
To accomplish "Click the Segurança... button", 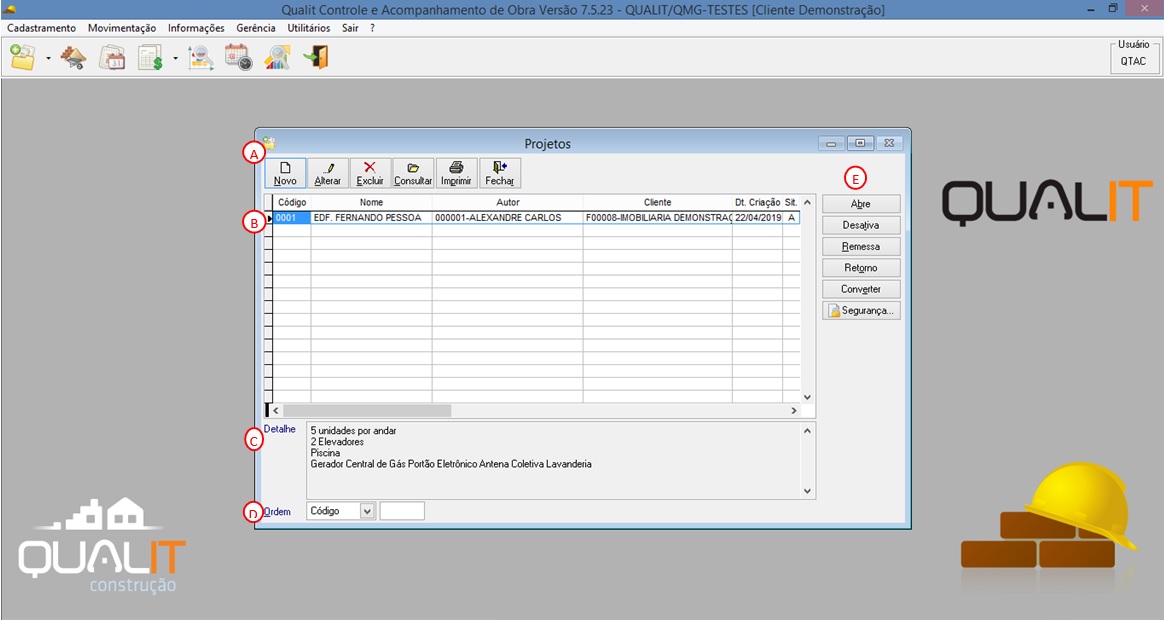I will pos(861,310).
